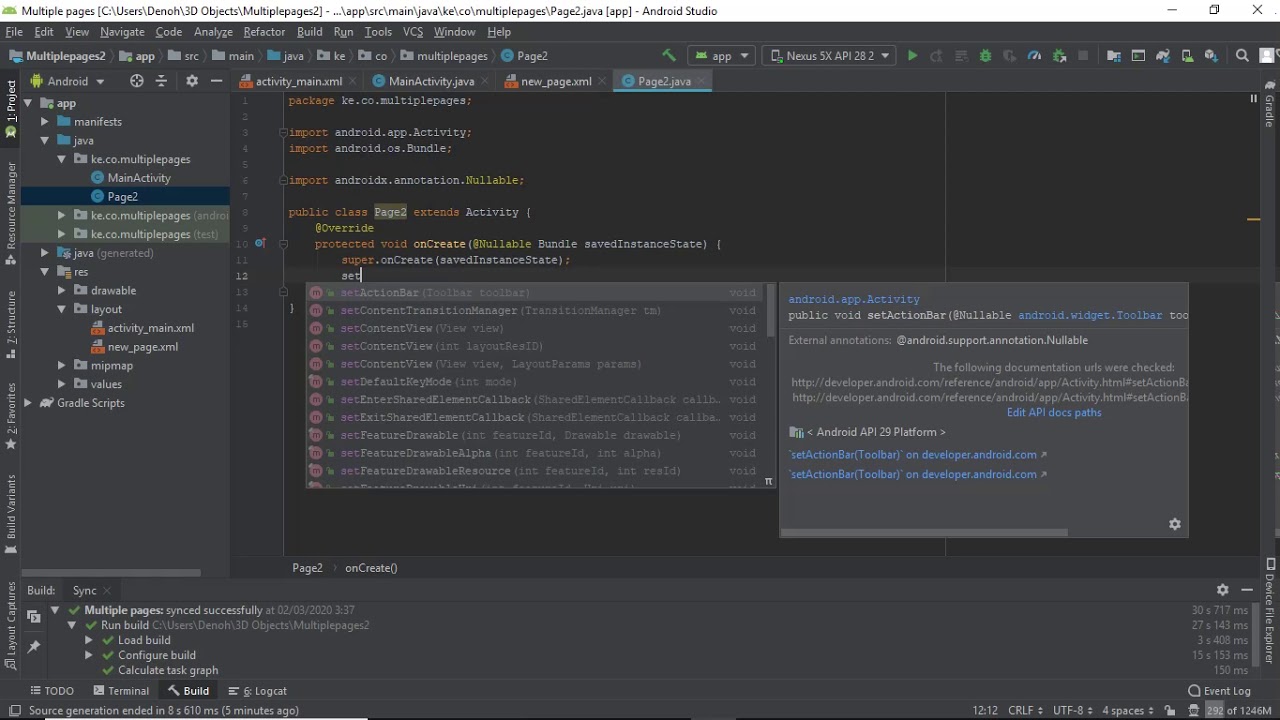Open Project panel settings gear
This screenshot has height=720, width=1280.
point(192,81)
